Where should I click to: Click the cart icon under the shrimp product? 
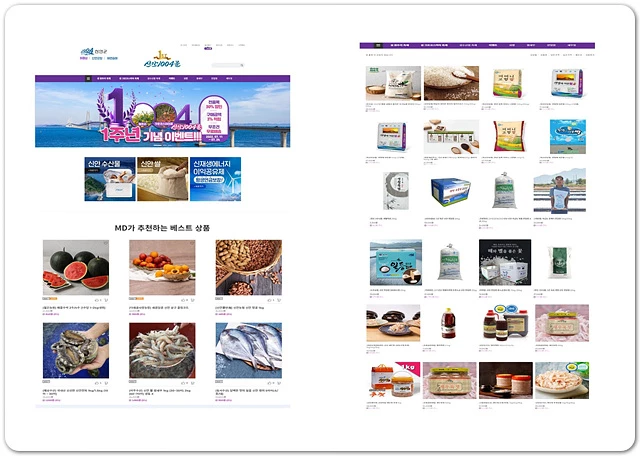point(192,383)
